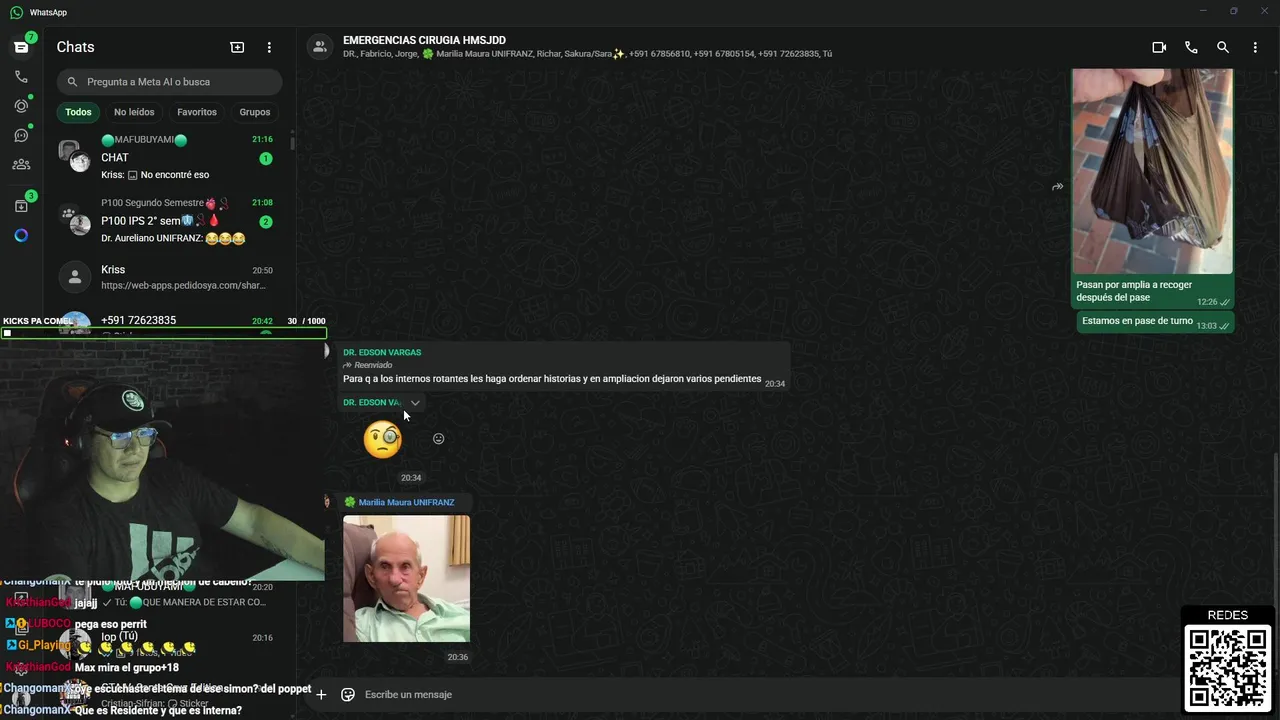Open message options chevron beside DR. EDSON
Image resolution: width=1280 pixels, height=720 pixels.
[x=415, y=403]
